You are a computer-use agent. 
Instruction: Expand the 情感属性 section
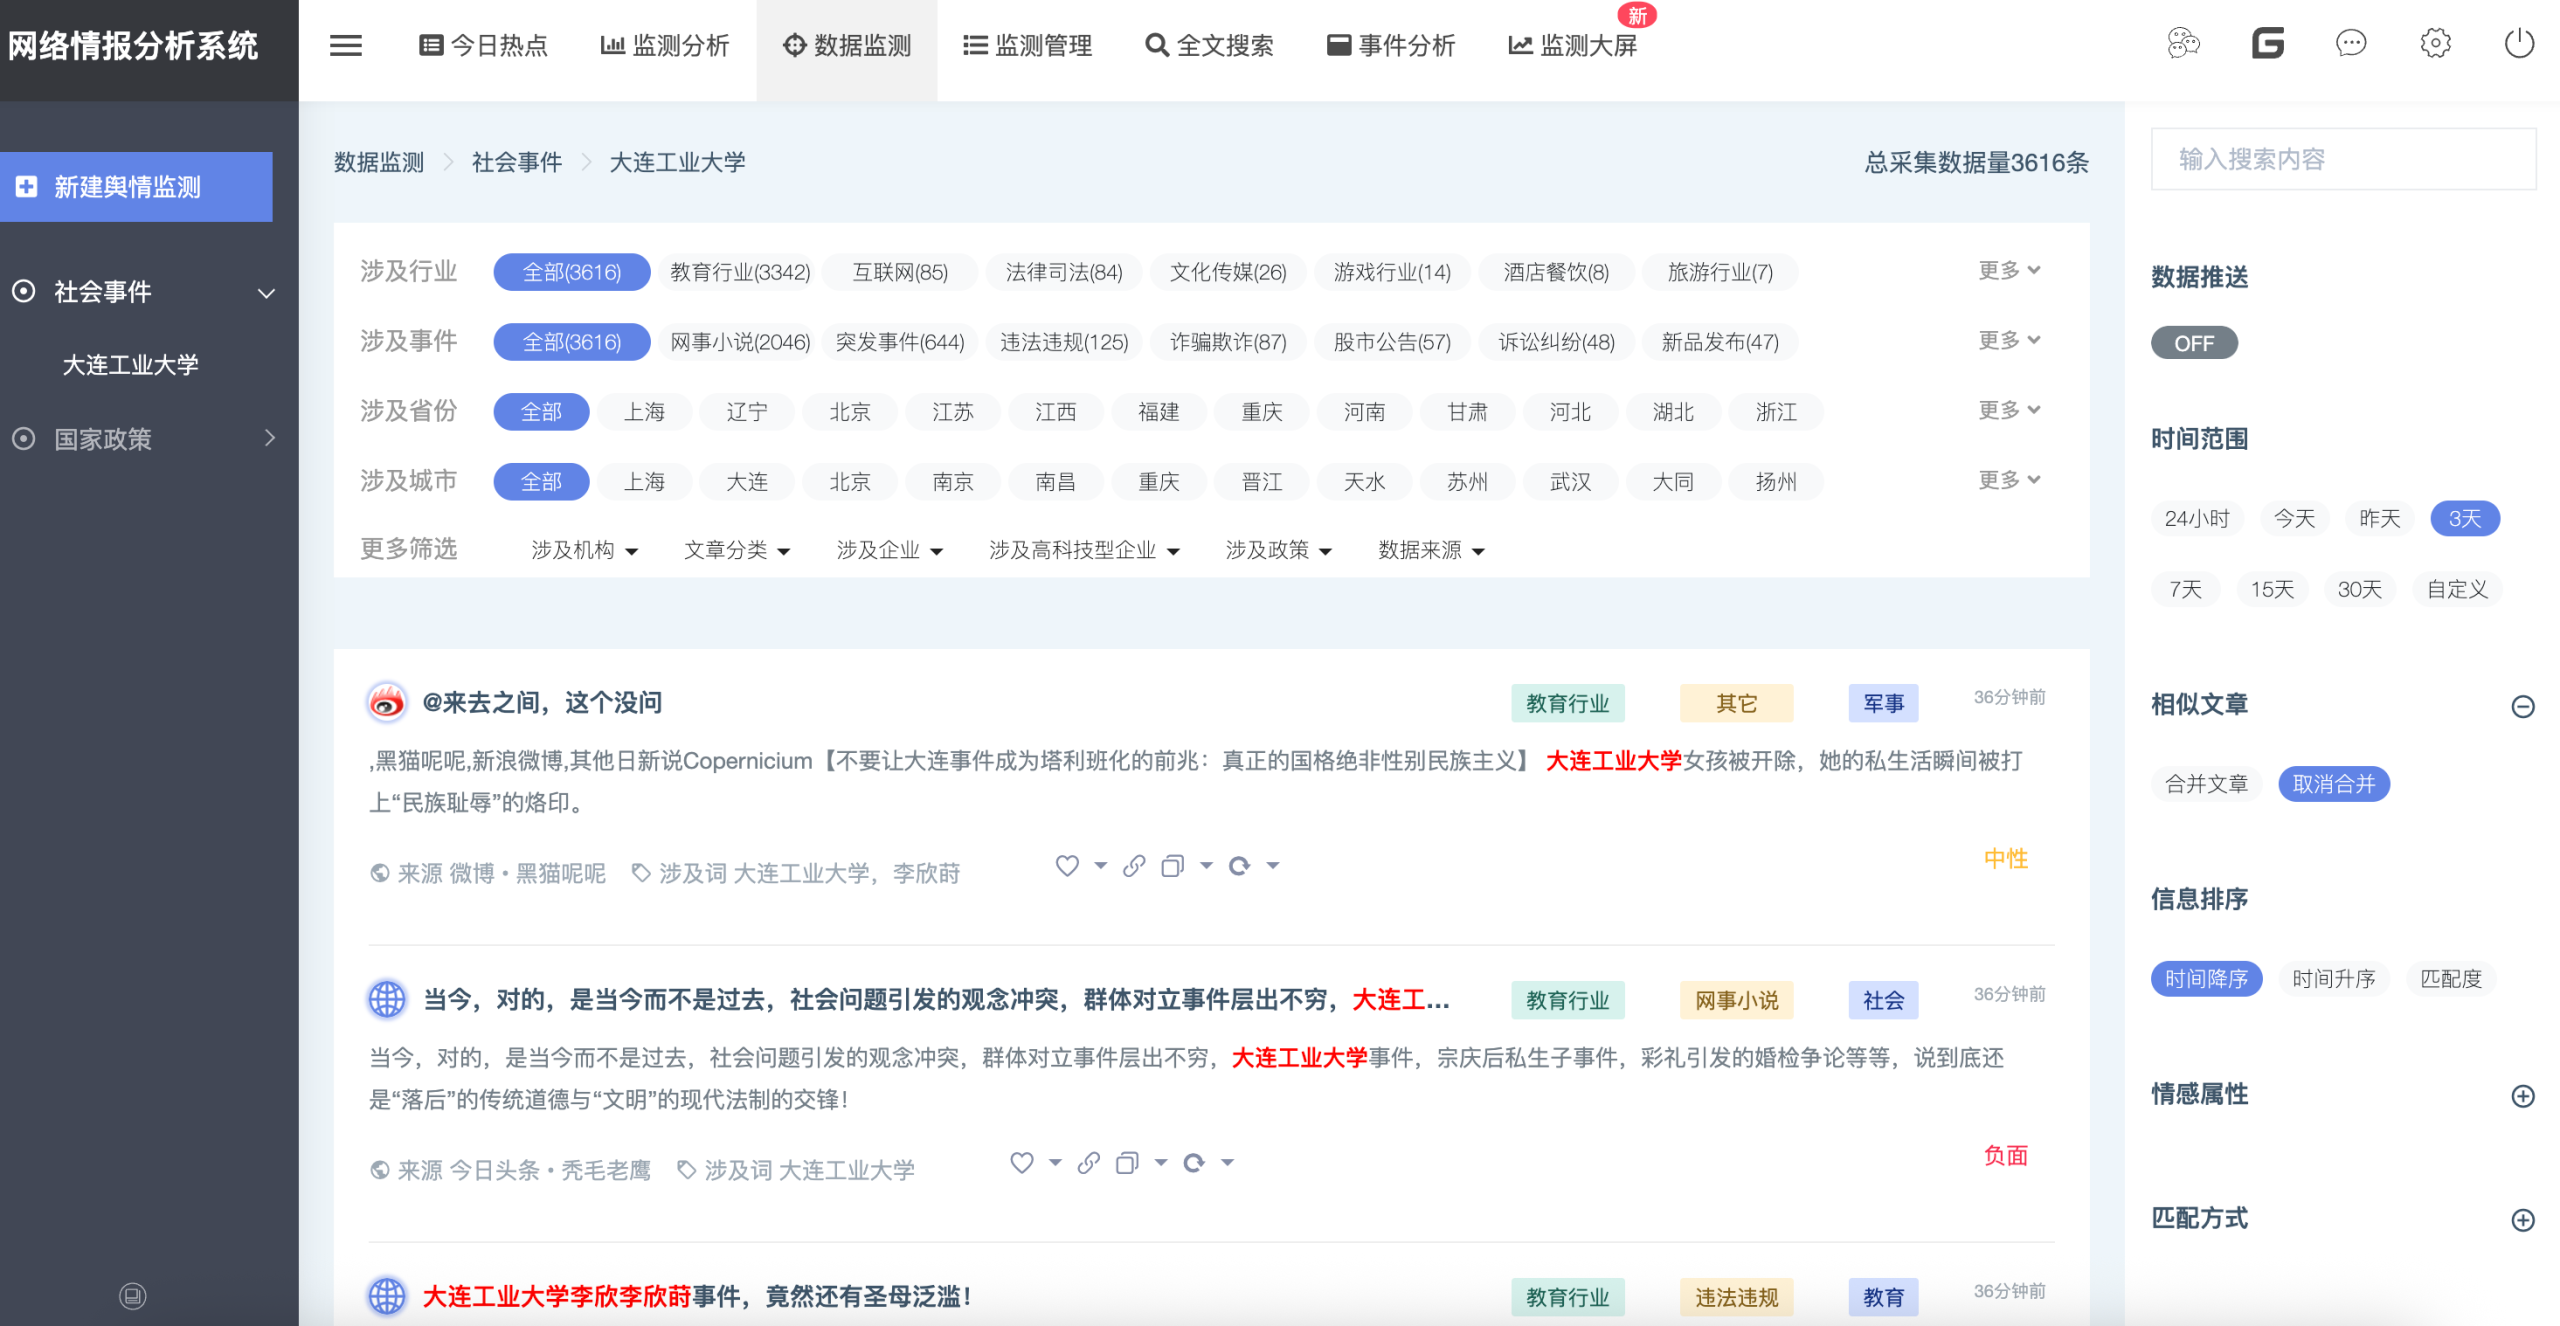coord(2522,1096)
